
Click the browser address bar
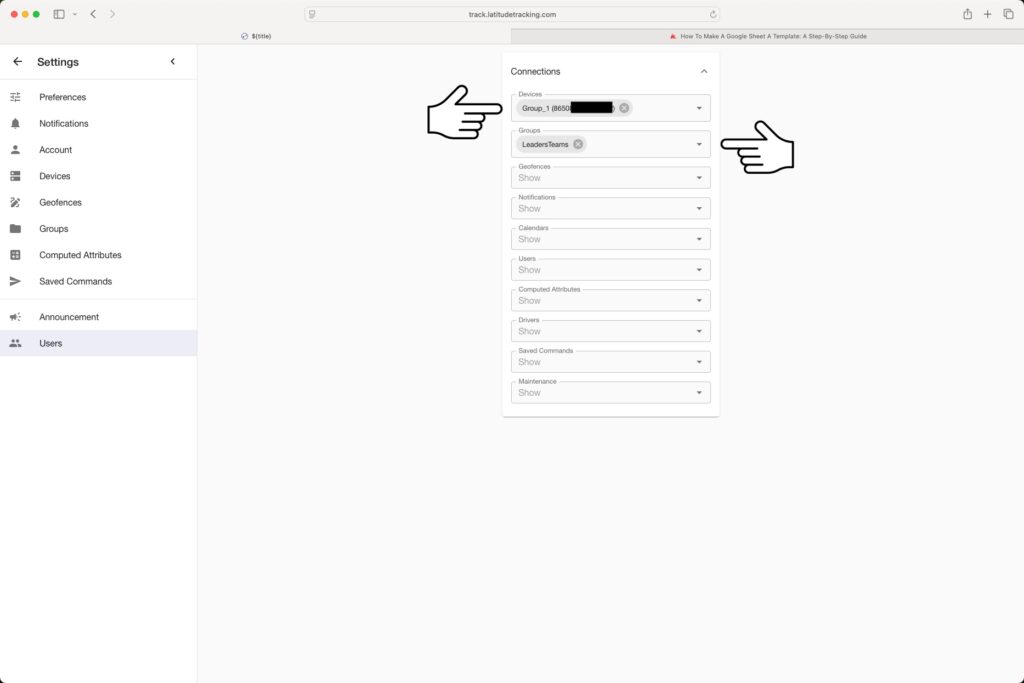click(x=512, y=14)
